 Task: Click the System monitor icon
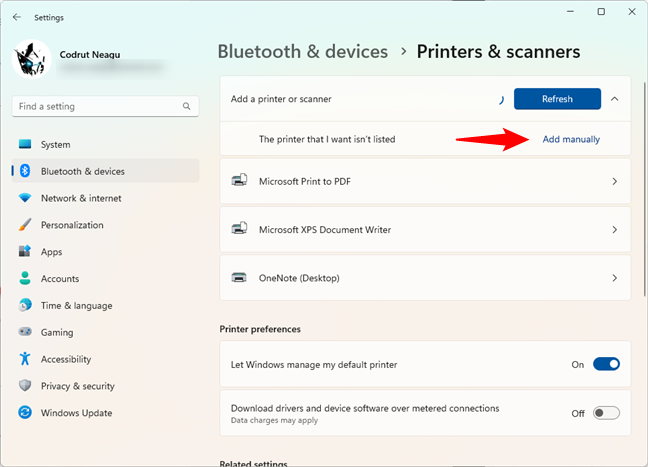(25, 144)
